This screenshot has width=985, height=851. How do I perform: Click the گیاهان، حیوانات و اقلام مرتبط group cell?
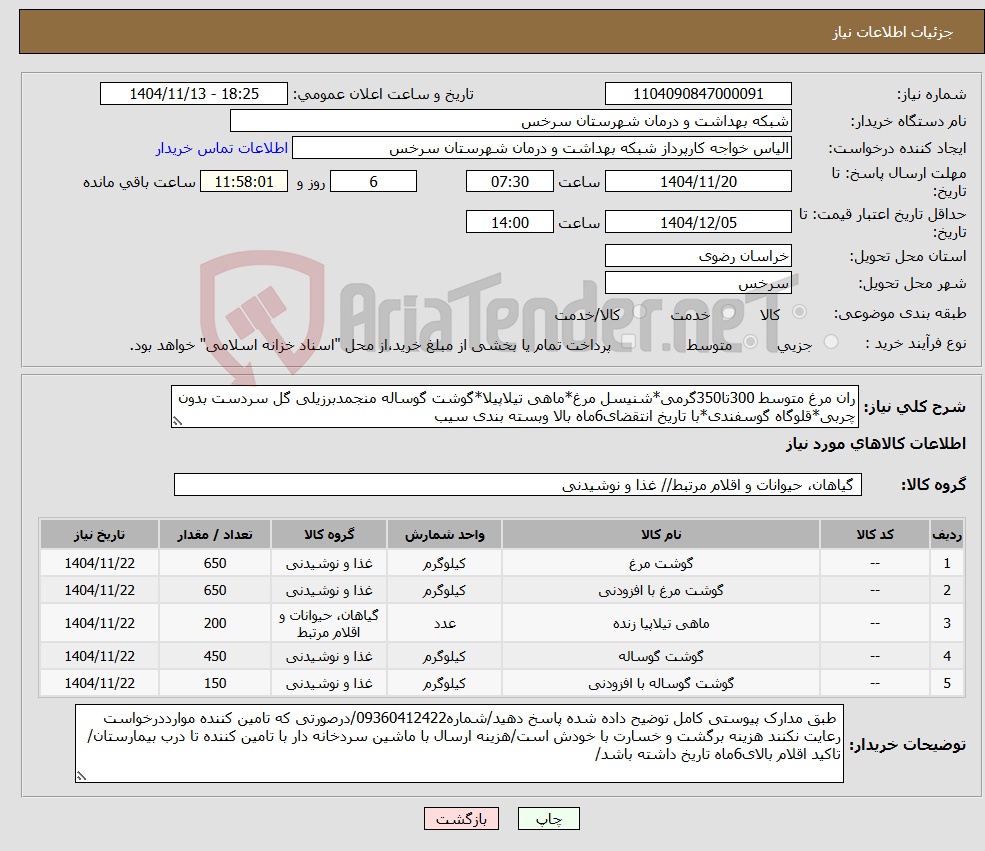click(329, 622)
